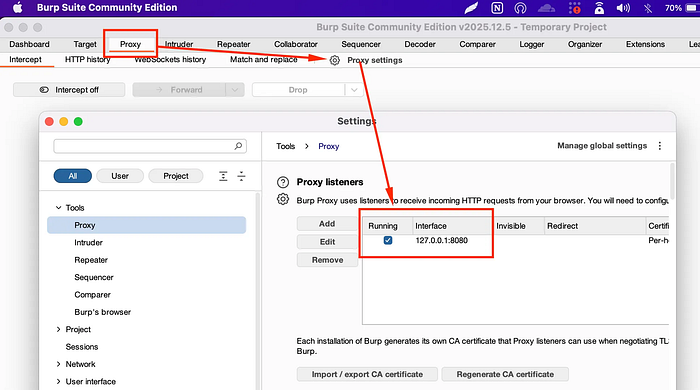
Task: Click the Edit listener button
Action: pos(327,242)
